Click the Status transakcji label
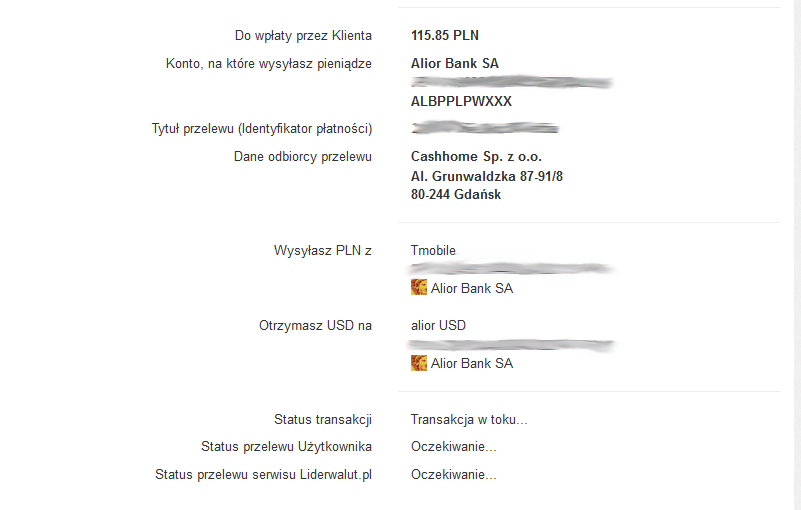Screen dimensions: 801x510 pos(323,420)
